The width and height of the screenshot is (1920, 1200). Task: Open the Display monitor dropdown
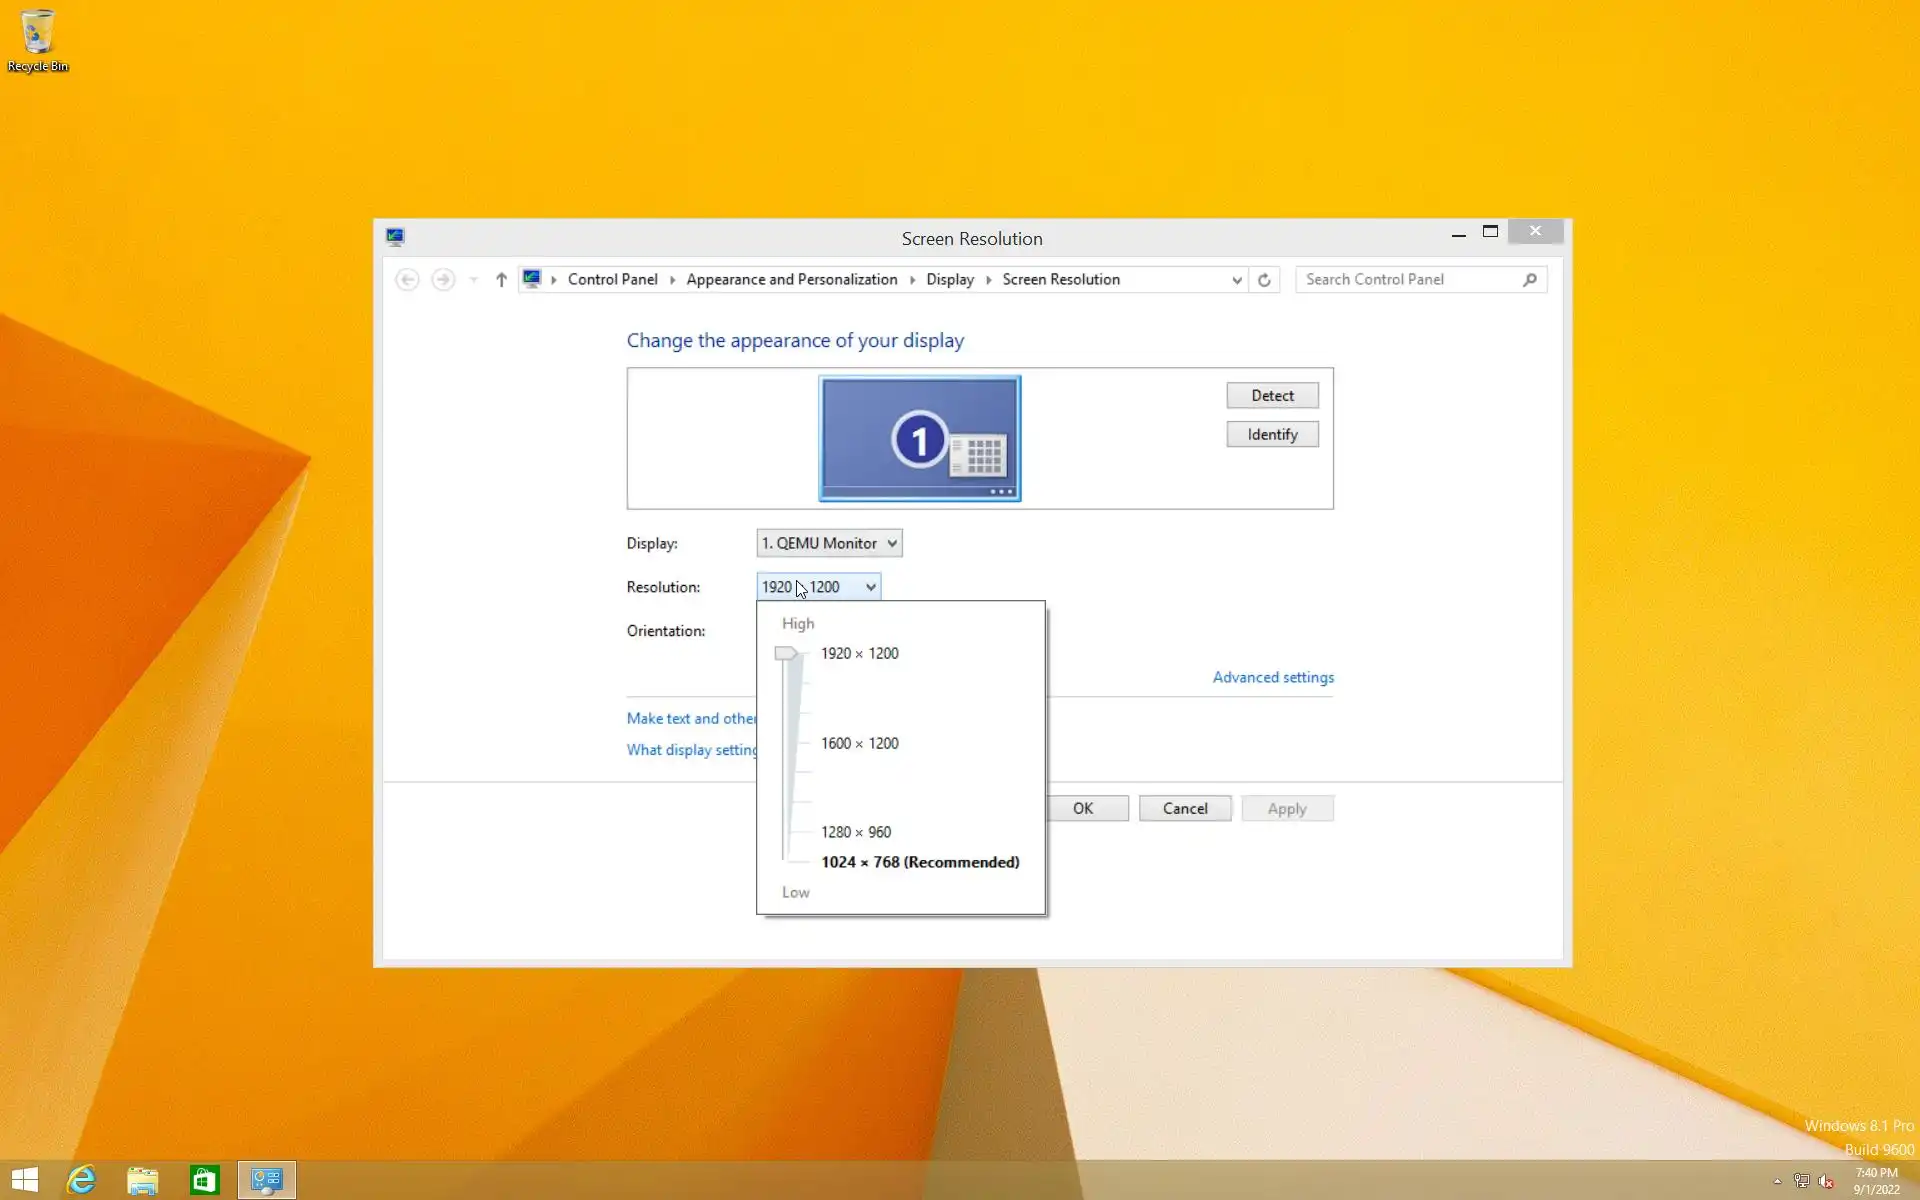829,543
